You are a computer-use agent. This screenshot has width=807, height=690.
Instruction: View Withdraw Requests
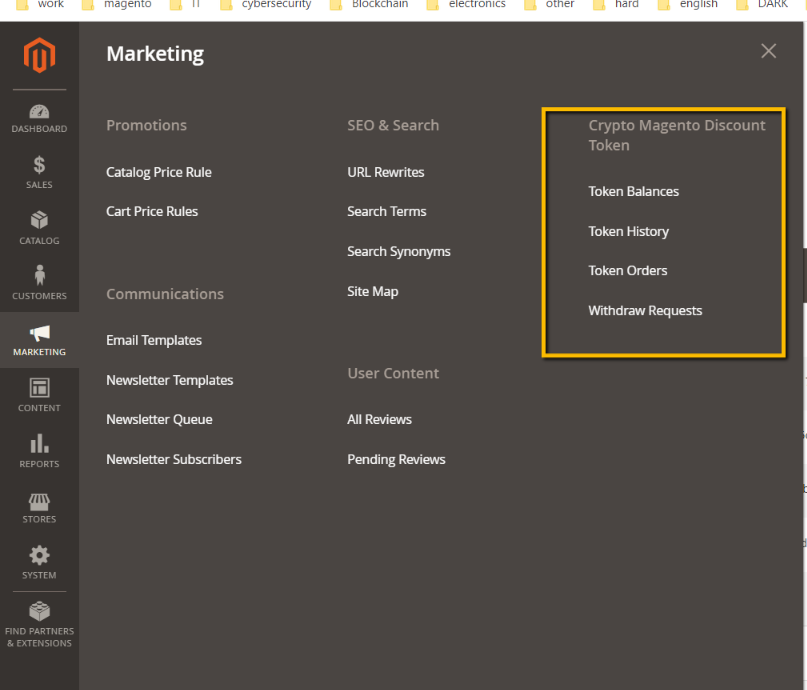[x=645, y=310]
